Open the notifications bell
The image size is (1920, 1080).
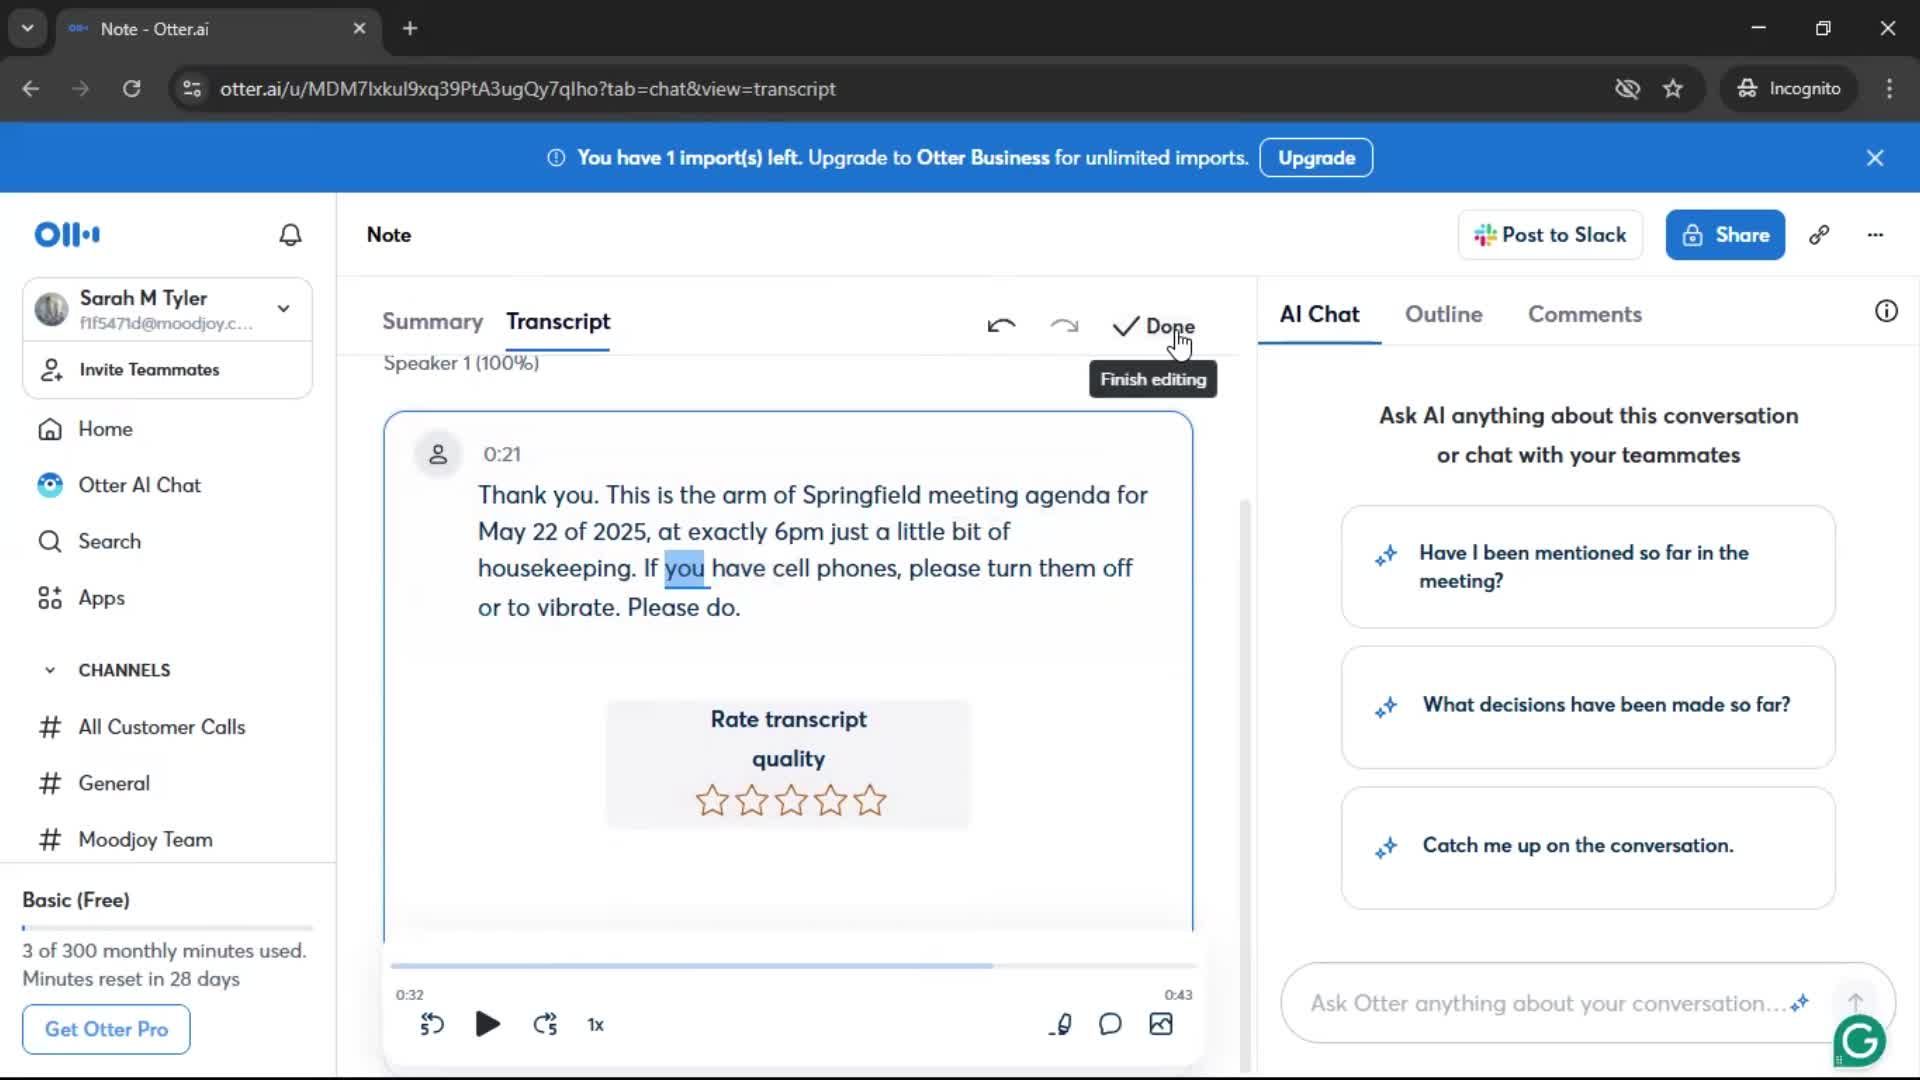pos(290,235)
